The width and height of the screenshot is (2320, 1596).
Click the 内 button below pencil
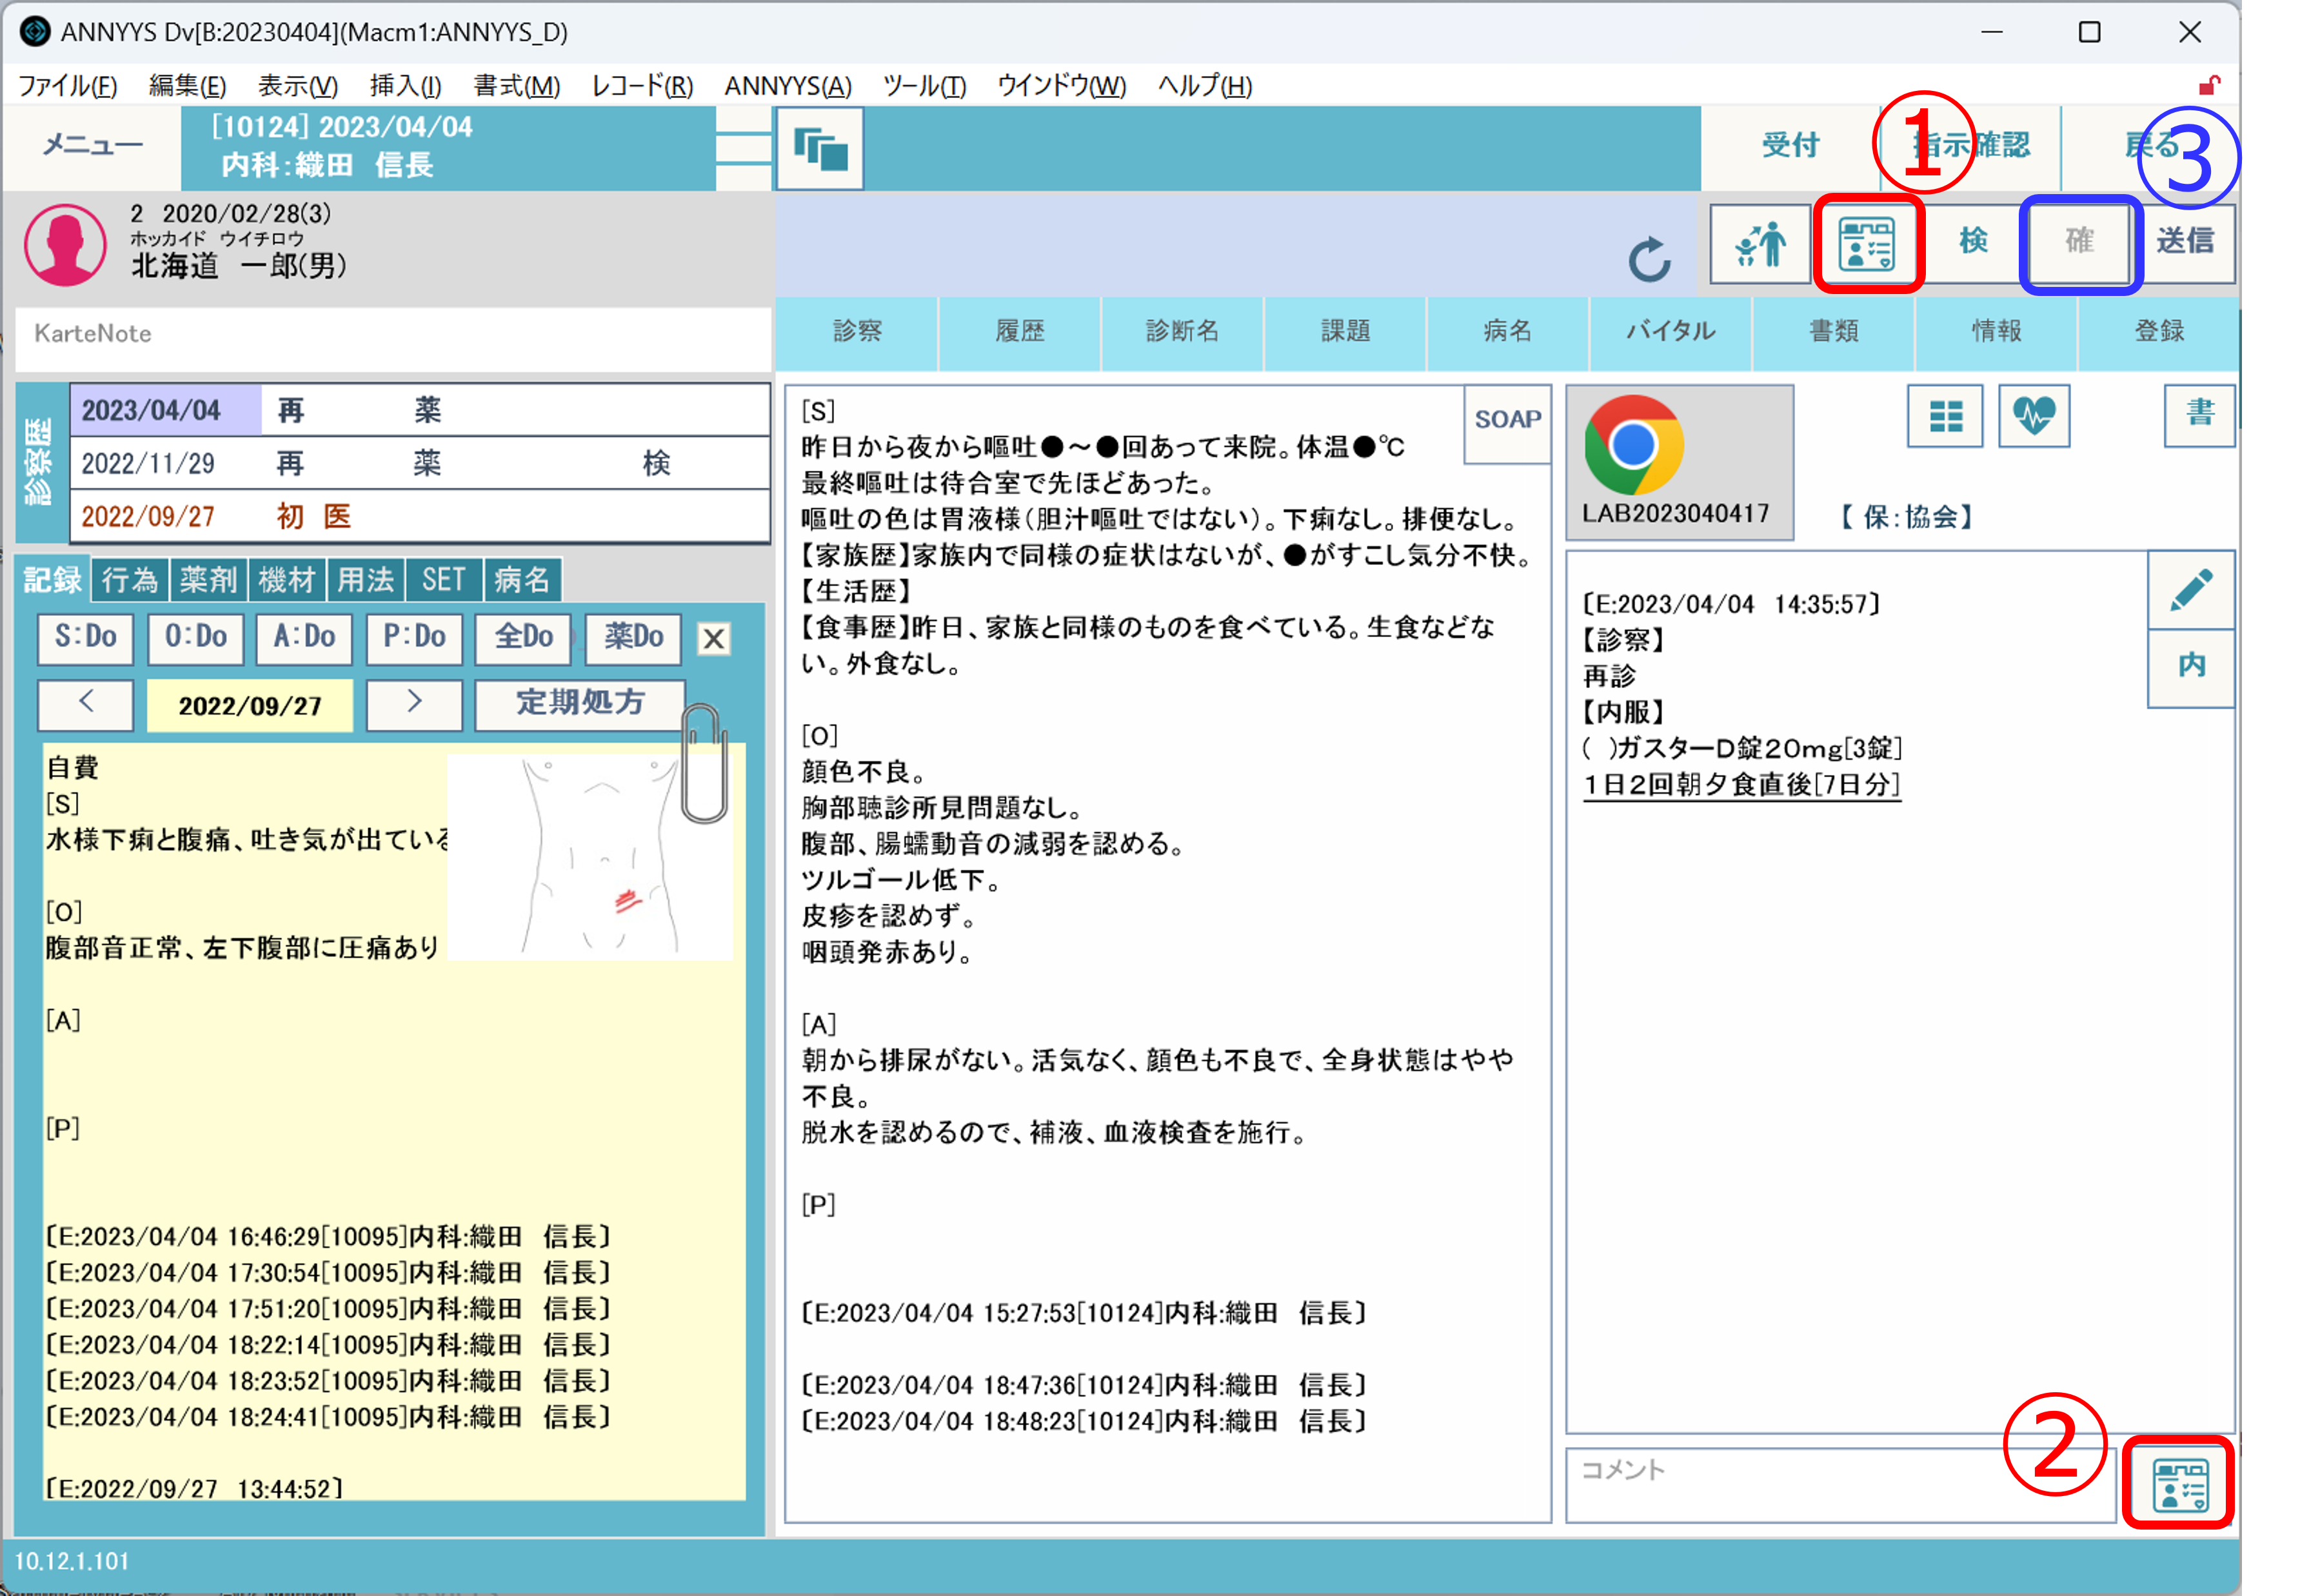coord(2190,667)
